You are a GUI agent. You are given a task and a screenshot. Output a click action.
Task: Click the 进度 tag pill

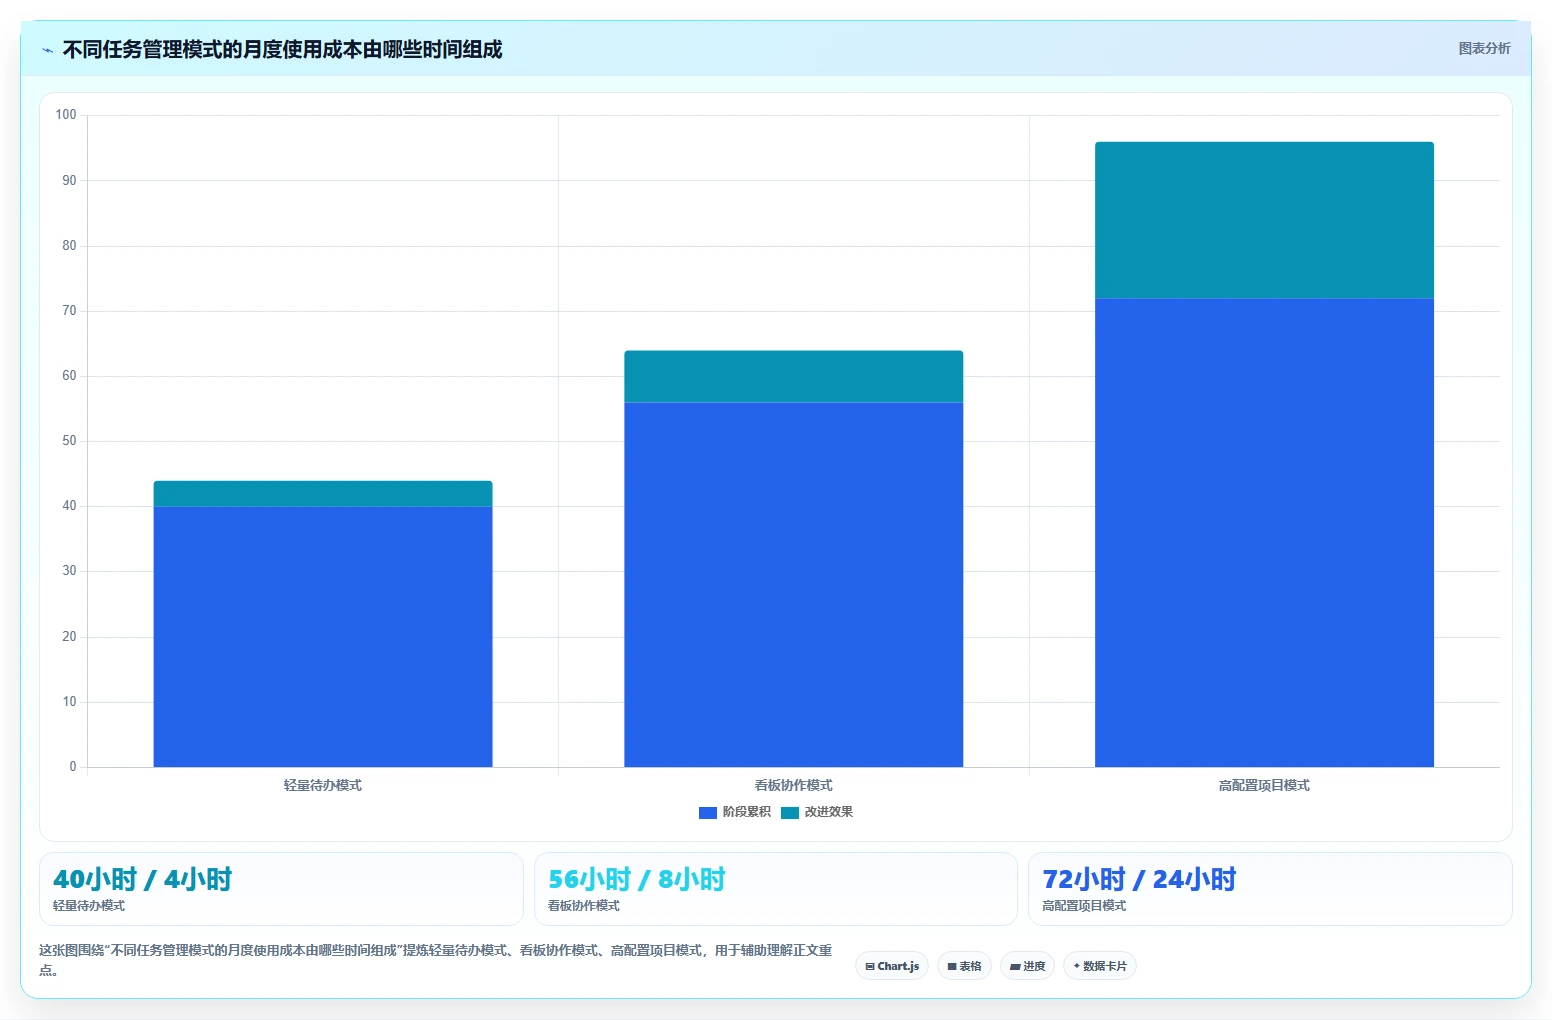1027,966
